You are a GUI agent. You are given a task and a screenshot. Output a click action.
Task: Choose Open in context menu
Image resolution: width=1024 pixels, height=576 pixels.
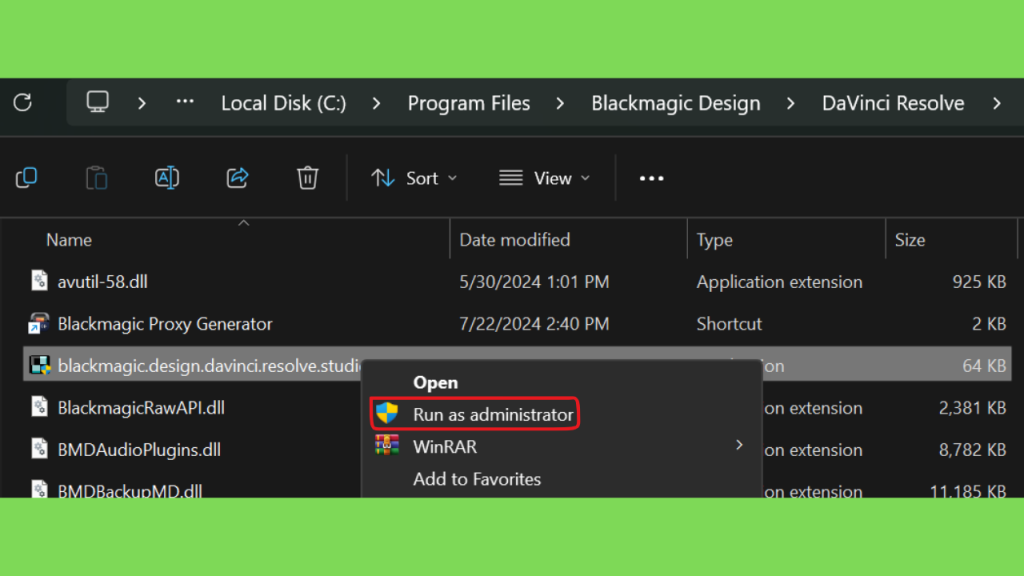coord(435,383)
